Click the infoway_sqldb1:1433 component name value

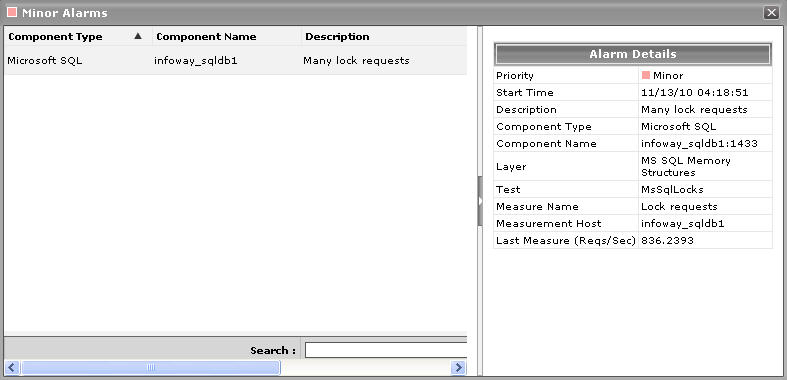699,144
